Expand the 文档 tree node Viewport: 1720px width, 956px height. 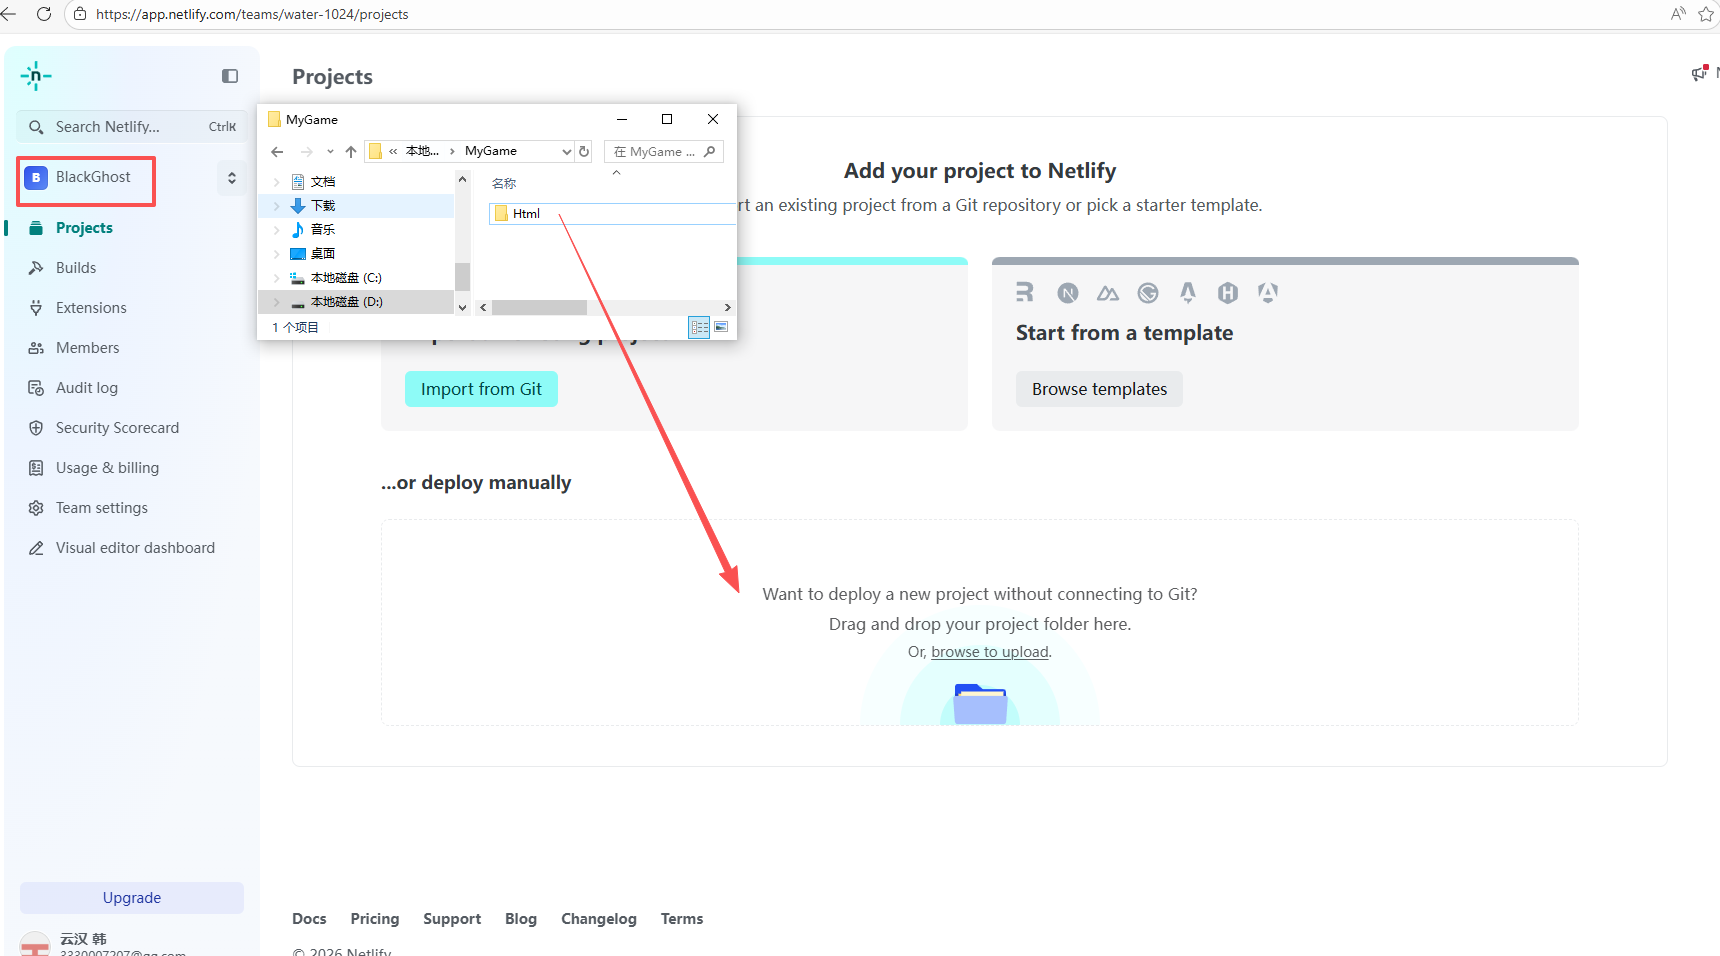tap(277, 182)
